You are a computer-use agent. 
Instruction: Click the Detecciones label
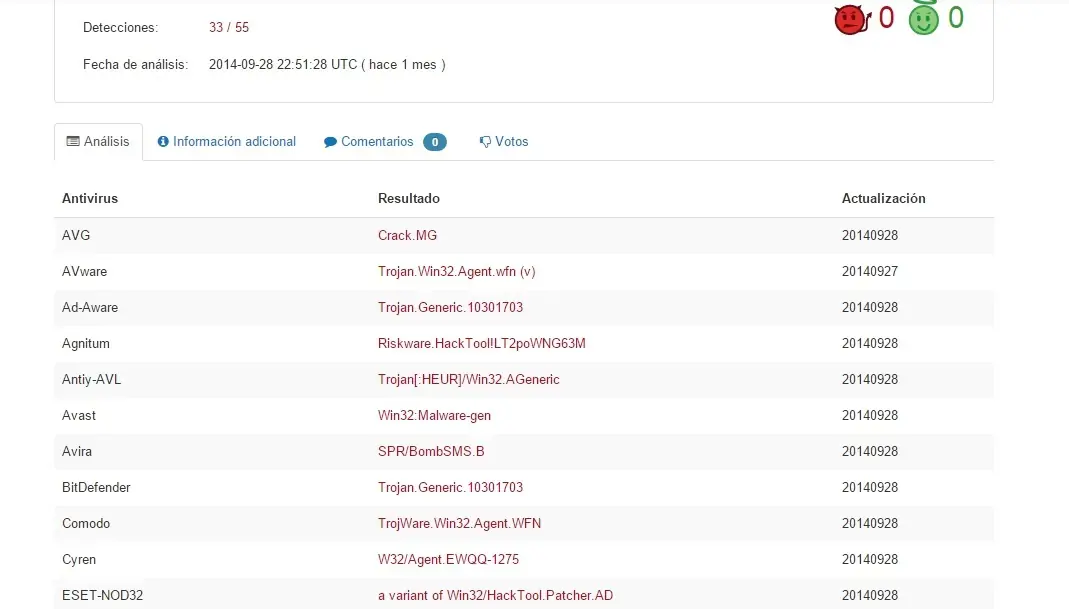point(121,27)
